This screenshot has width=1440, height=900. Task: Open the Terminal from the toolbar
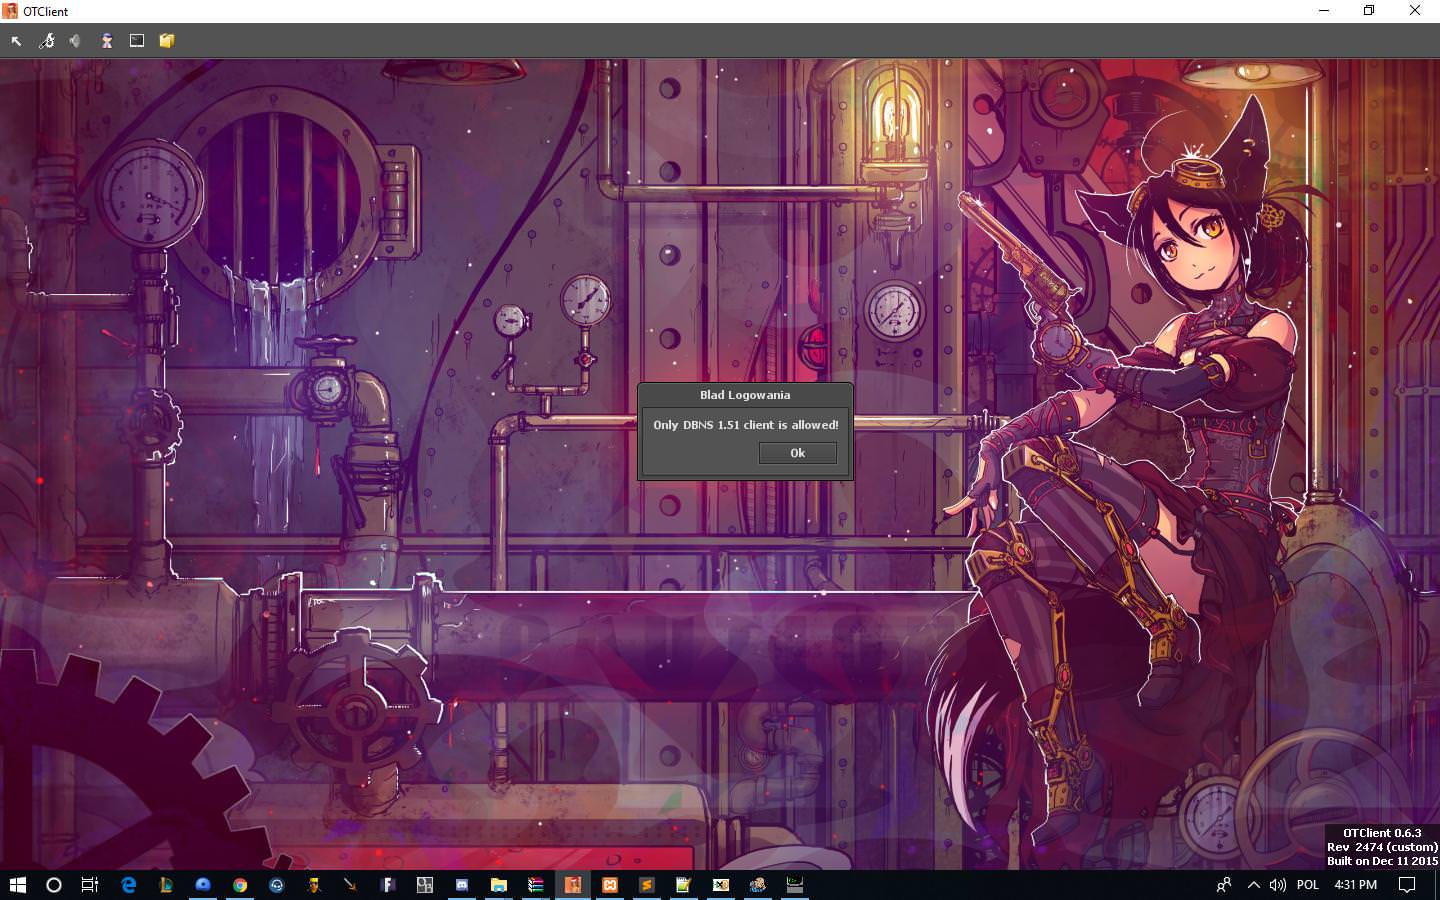[x=137, y=41]
